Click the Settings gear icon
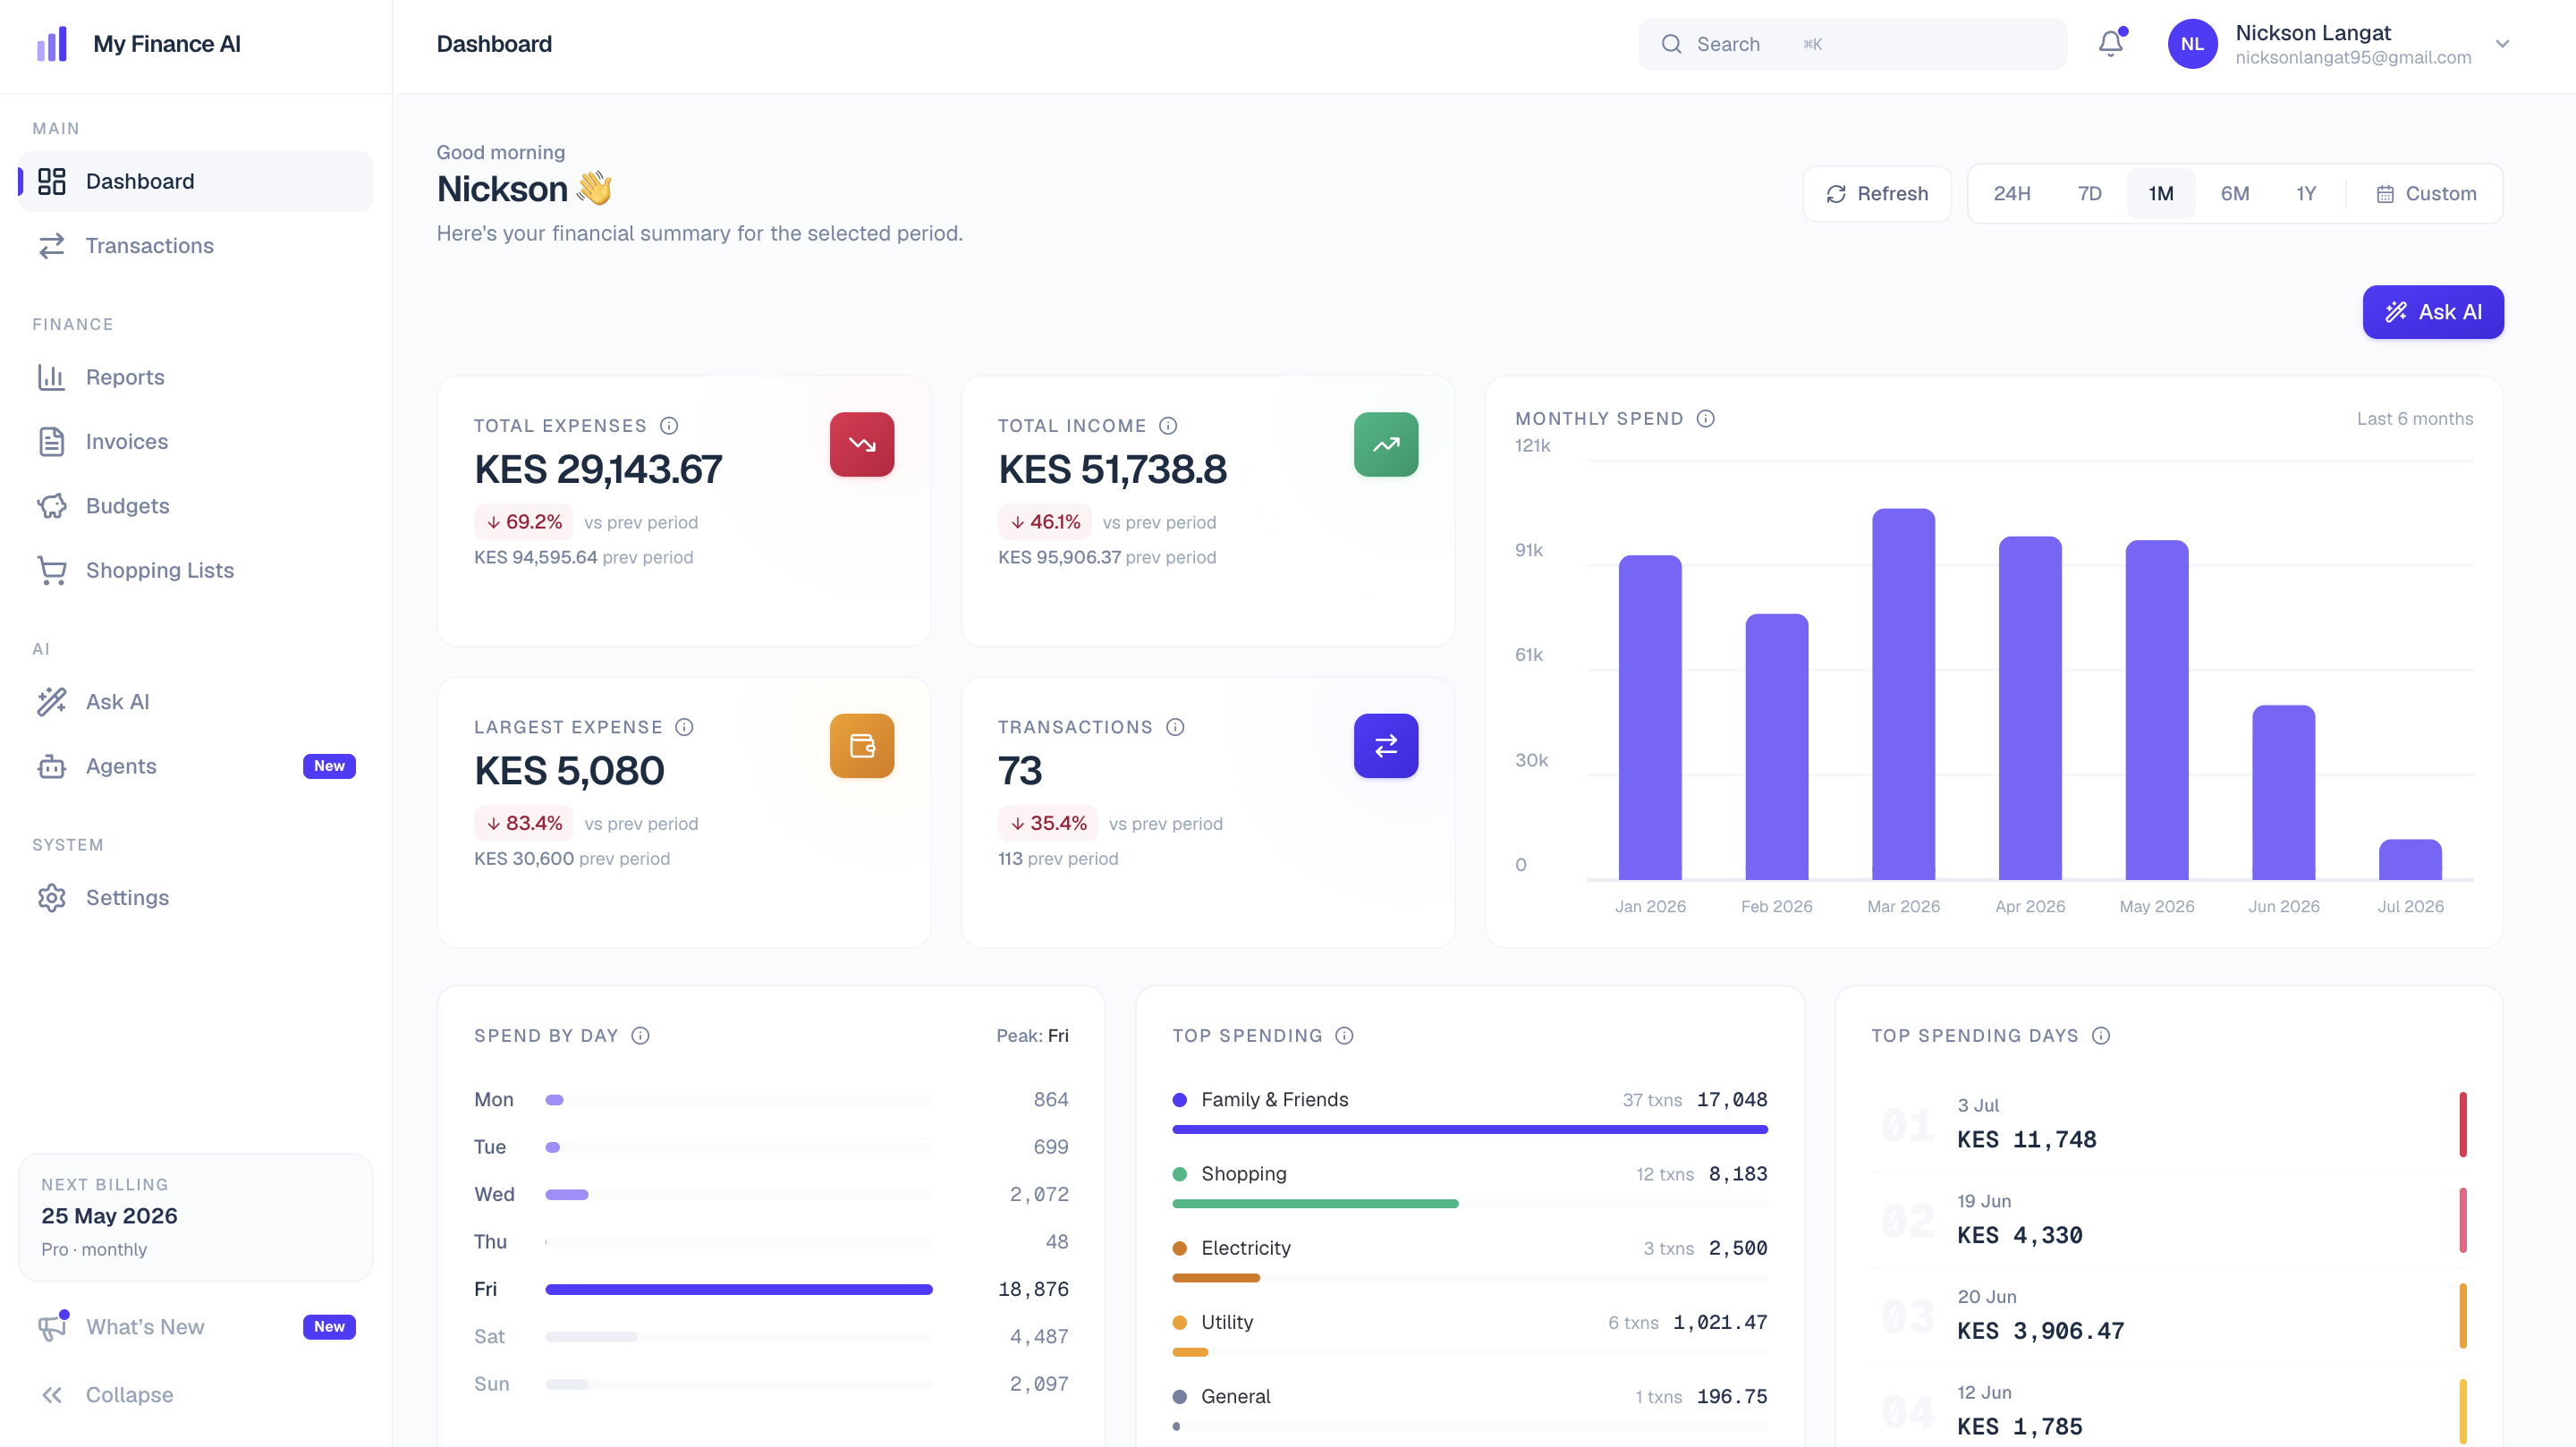The height and width of the screenshot is (1447, 2576). [x=52, y=897]
